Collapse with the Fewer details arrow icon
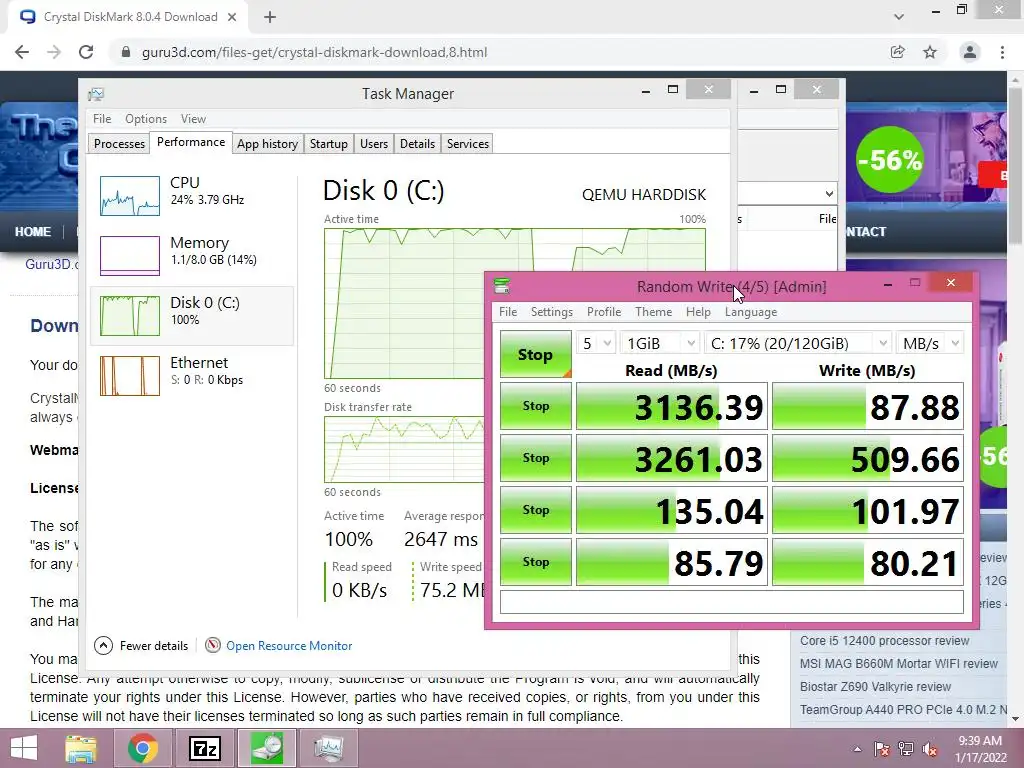This screenshot has height=768, width=1024. (103, 645)
